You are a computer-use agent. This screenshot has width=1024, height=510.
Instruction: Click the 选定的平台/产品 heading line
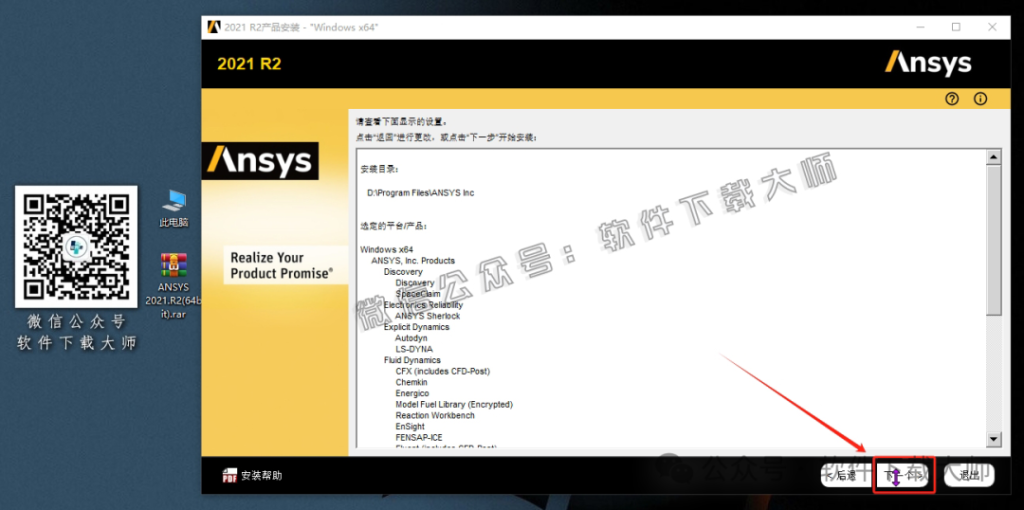[x=393, y=226]
